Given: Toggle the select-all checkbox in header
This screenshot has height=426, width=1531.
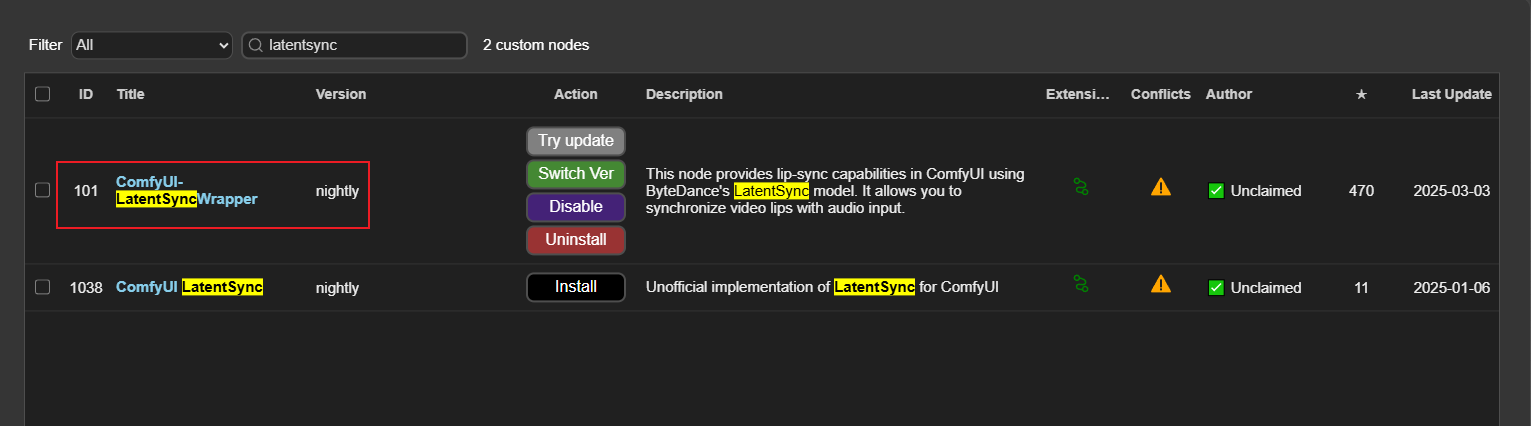Looking at the screenshot, I should (42, 94).
